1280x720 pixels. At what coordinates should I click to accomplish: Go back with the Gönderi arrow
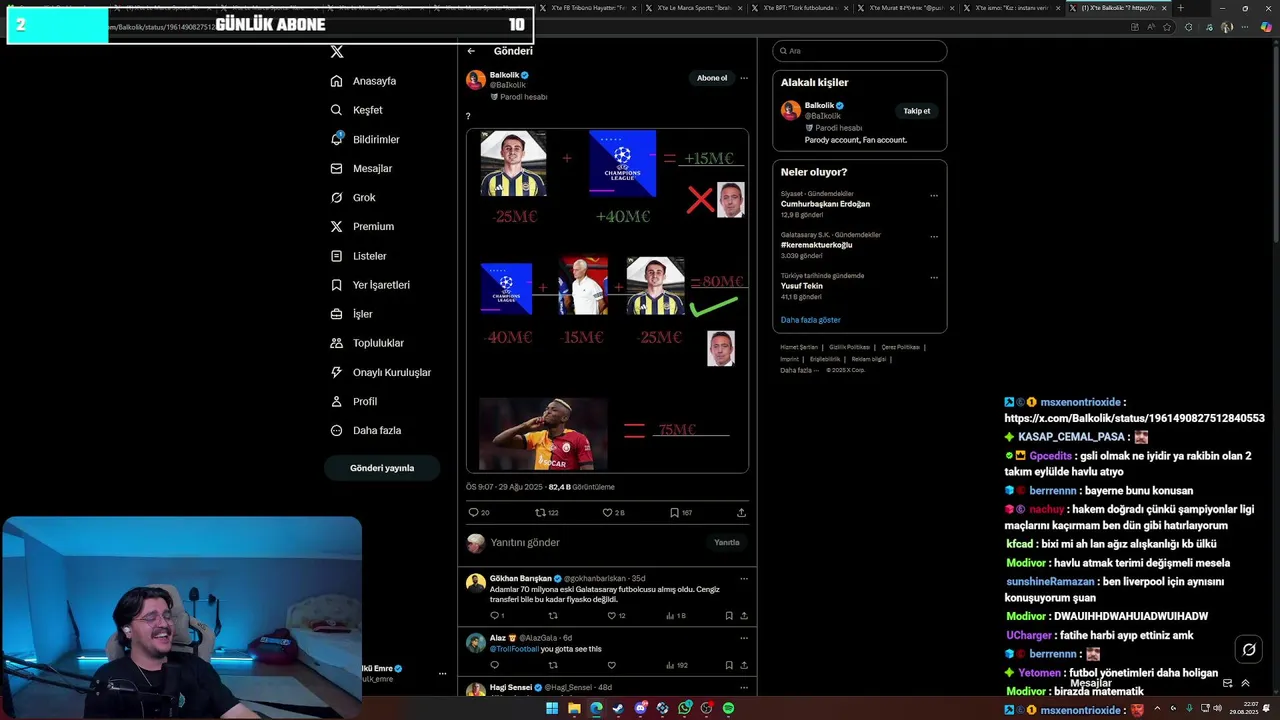pyautogui.click(x=471, y=51)
